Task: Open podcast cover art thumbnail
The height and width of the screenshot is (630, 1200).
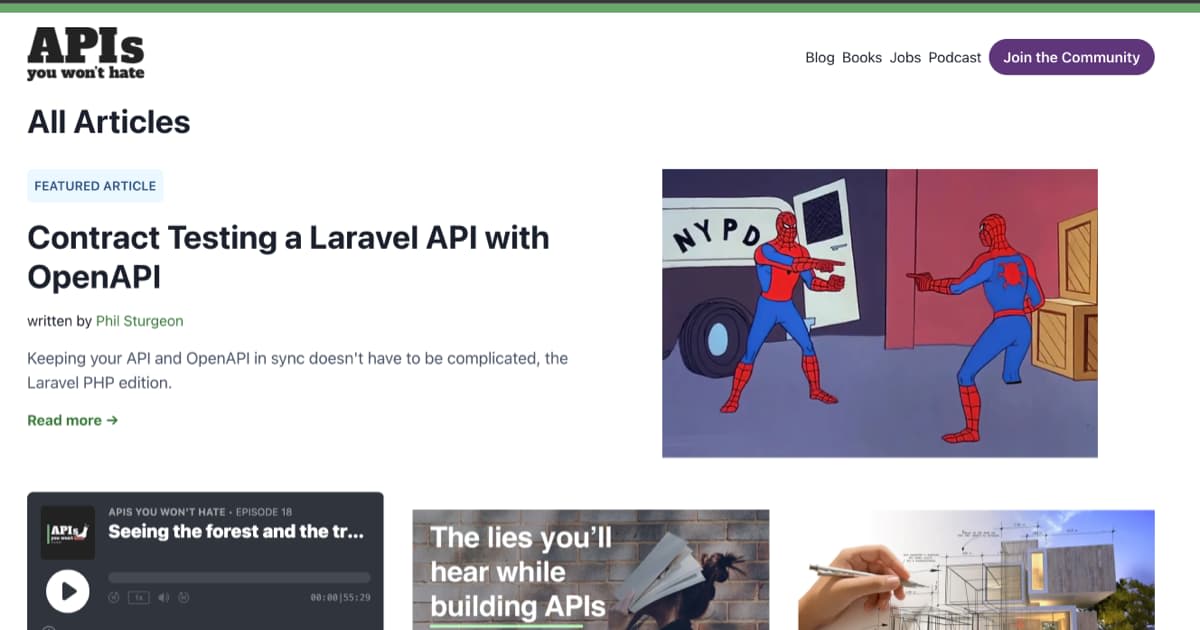Action: coord(68,532)
